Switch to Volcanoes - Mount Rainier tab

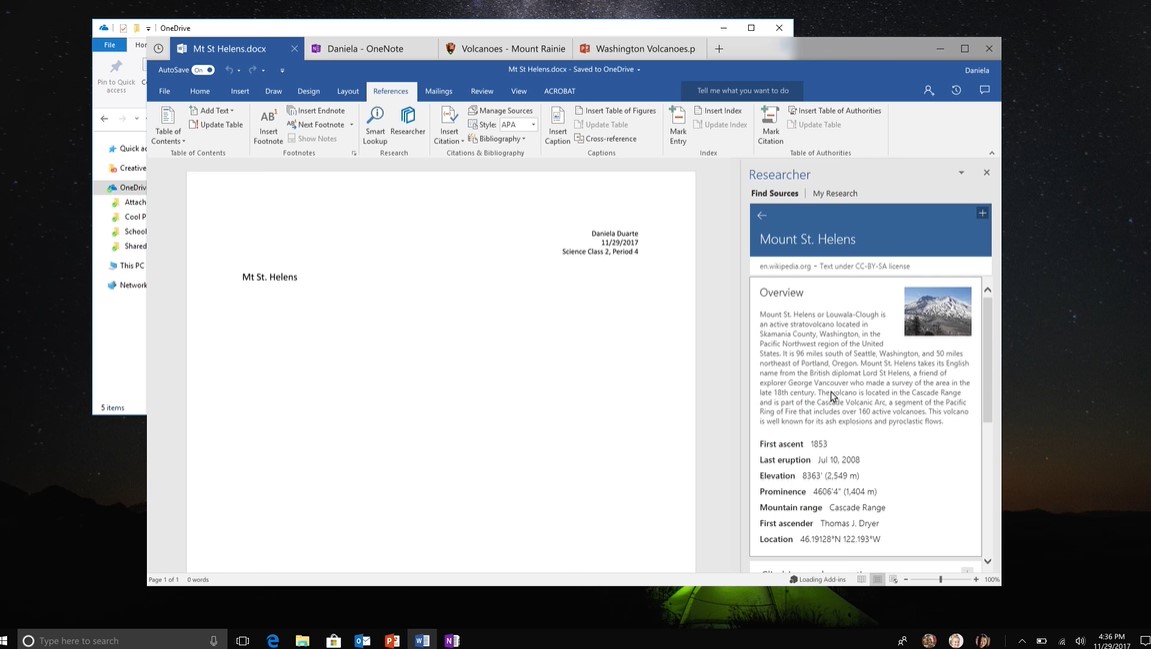click(x=506, y=48)
